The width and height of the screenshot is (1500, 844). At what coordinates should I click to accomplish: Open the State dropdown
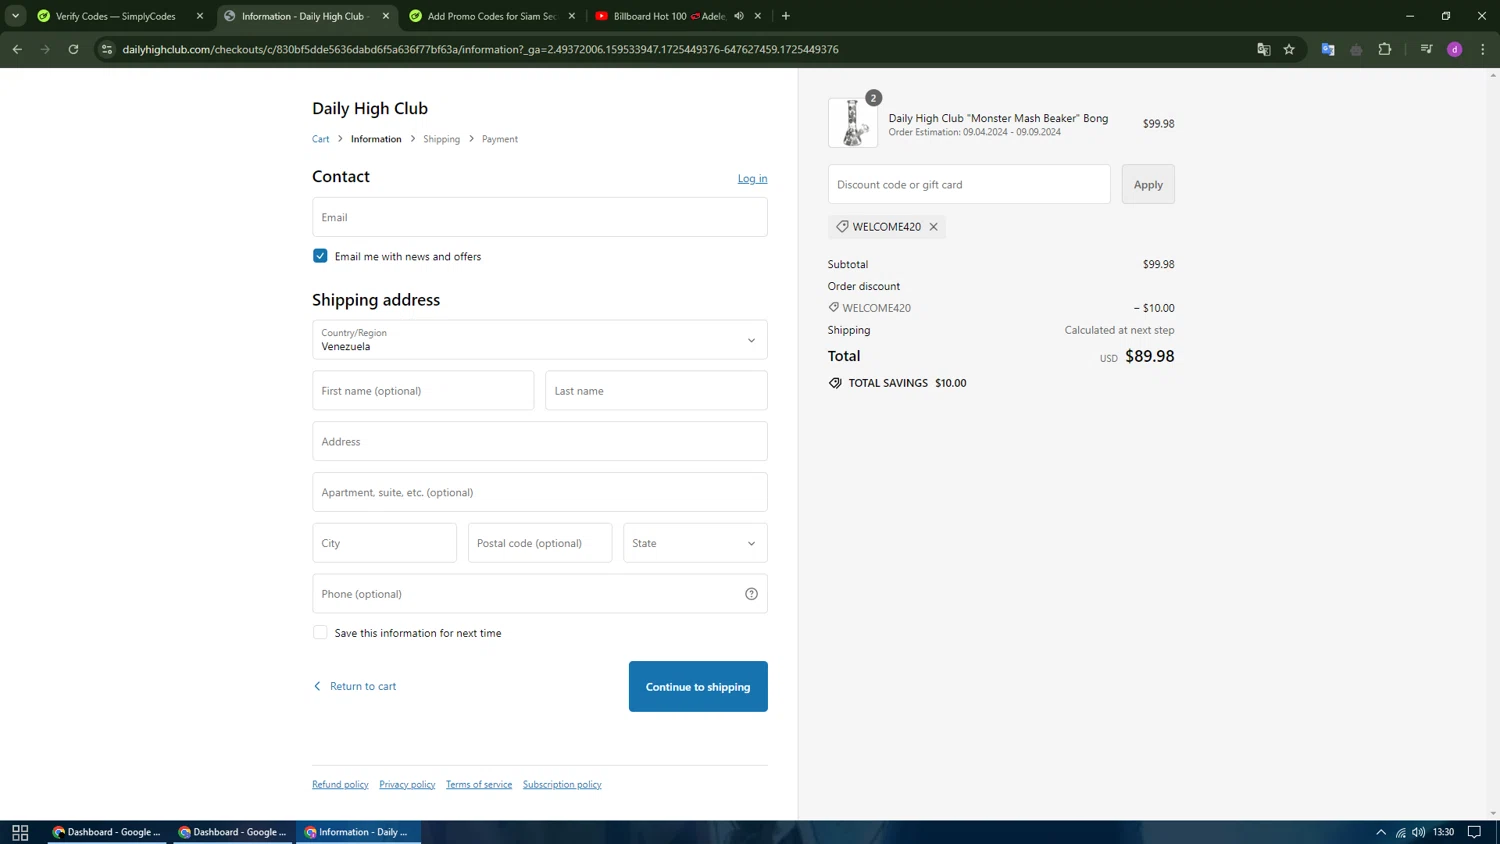[695, 543]
